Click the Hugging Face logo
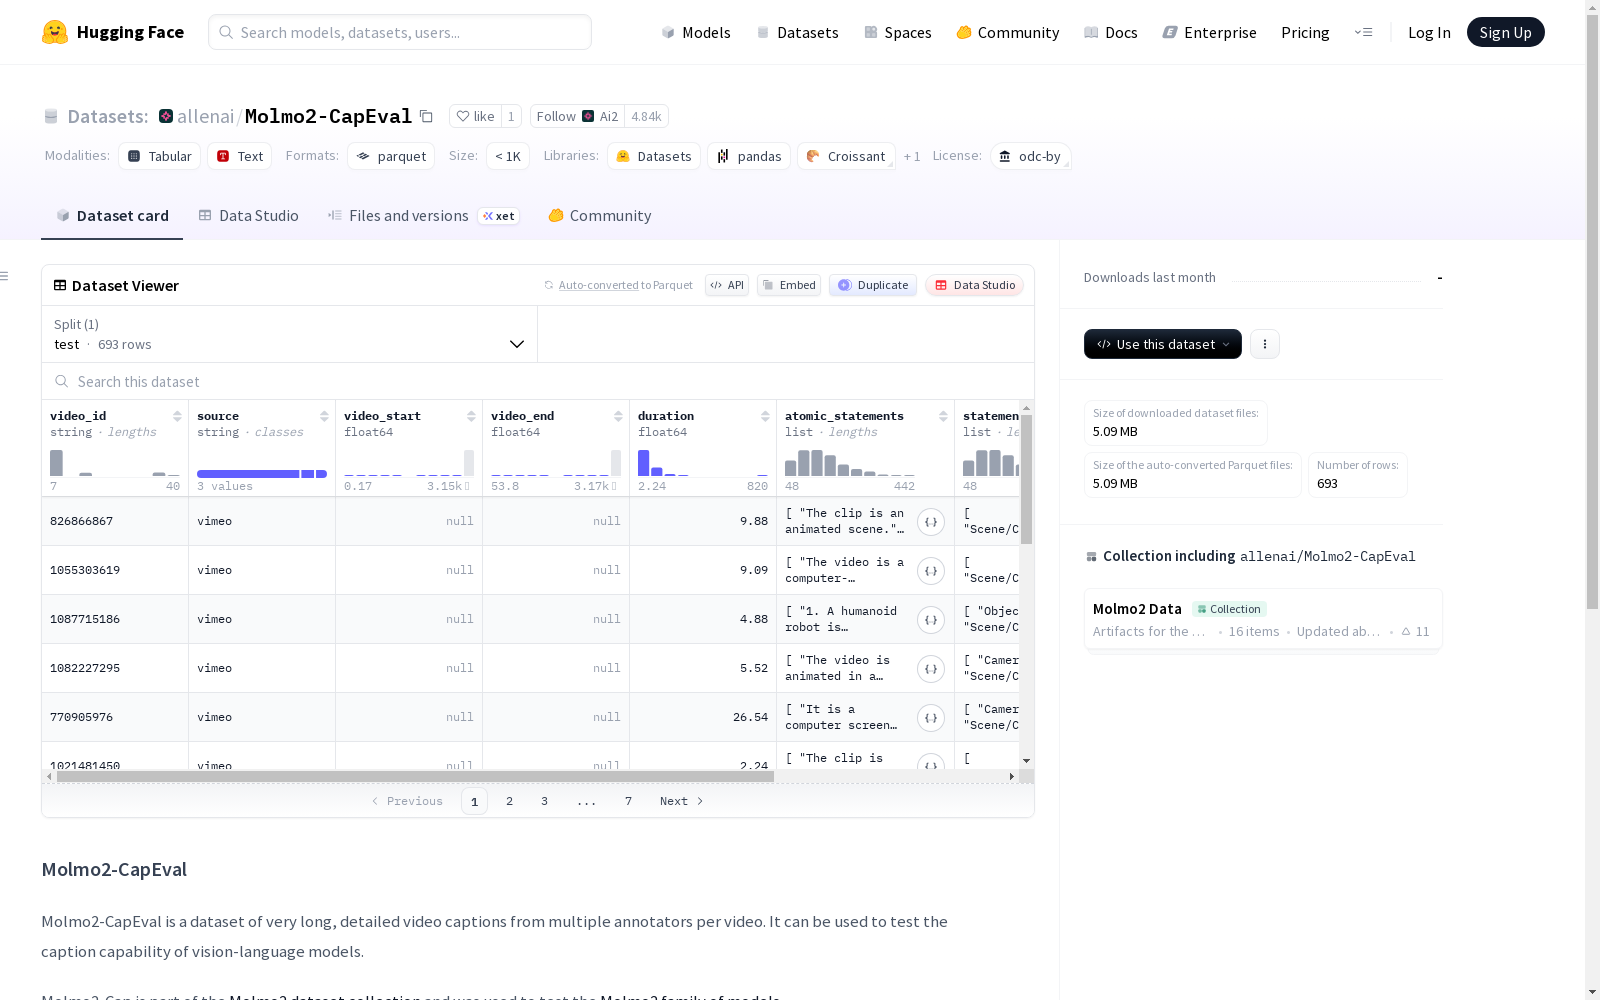This screenshot has width=1600, height=1000. coord(113,32)
